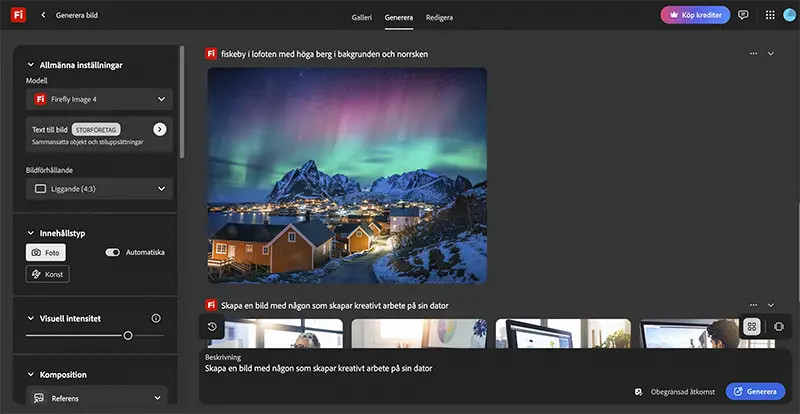Click the info icon beside Visuell intensitet
This screenshot has height=414, width=800.
click(x=156, y=319)
